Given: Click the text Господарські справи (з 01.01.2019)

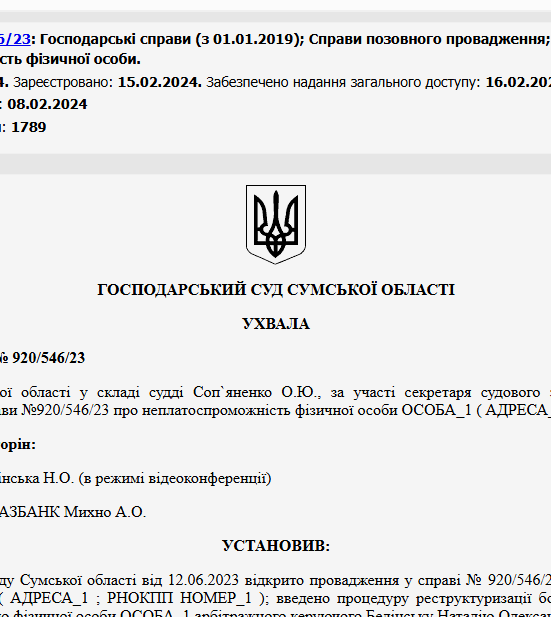Looking at the screenshot, I should click(x=172, y=39).
